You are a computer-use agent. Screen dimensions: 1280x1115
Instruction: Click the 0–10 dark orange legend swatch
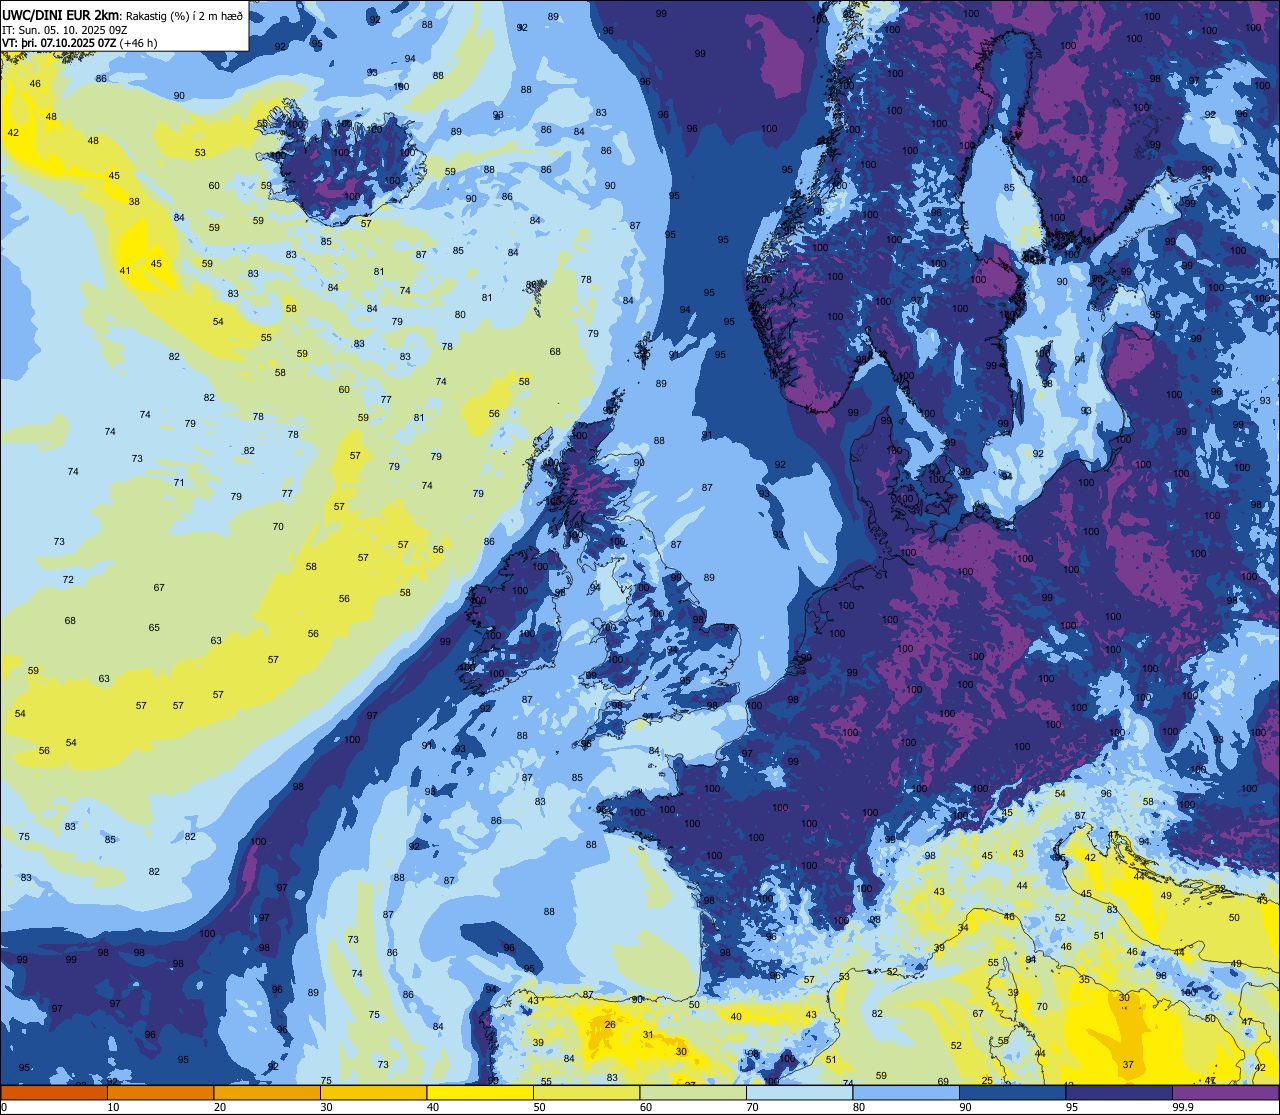[x=54, y=1092]
